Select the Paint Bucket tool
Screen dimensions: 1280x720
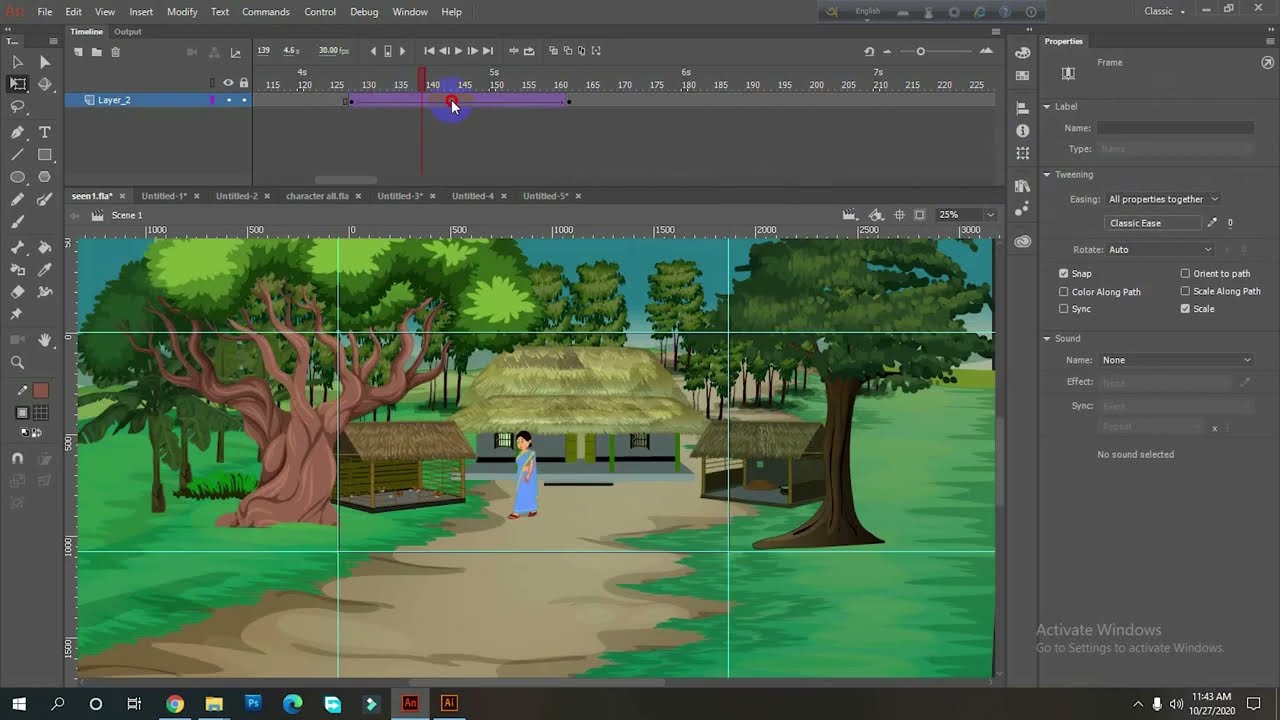tap(44, 247)
